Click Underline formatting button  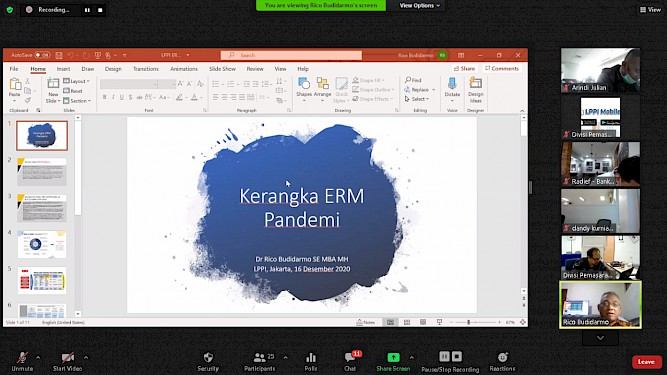(122, 97)
